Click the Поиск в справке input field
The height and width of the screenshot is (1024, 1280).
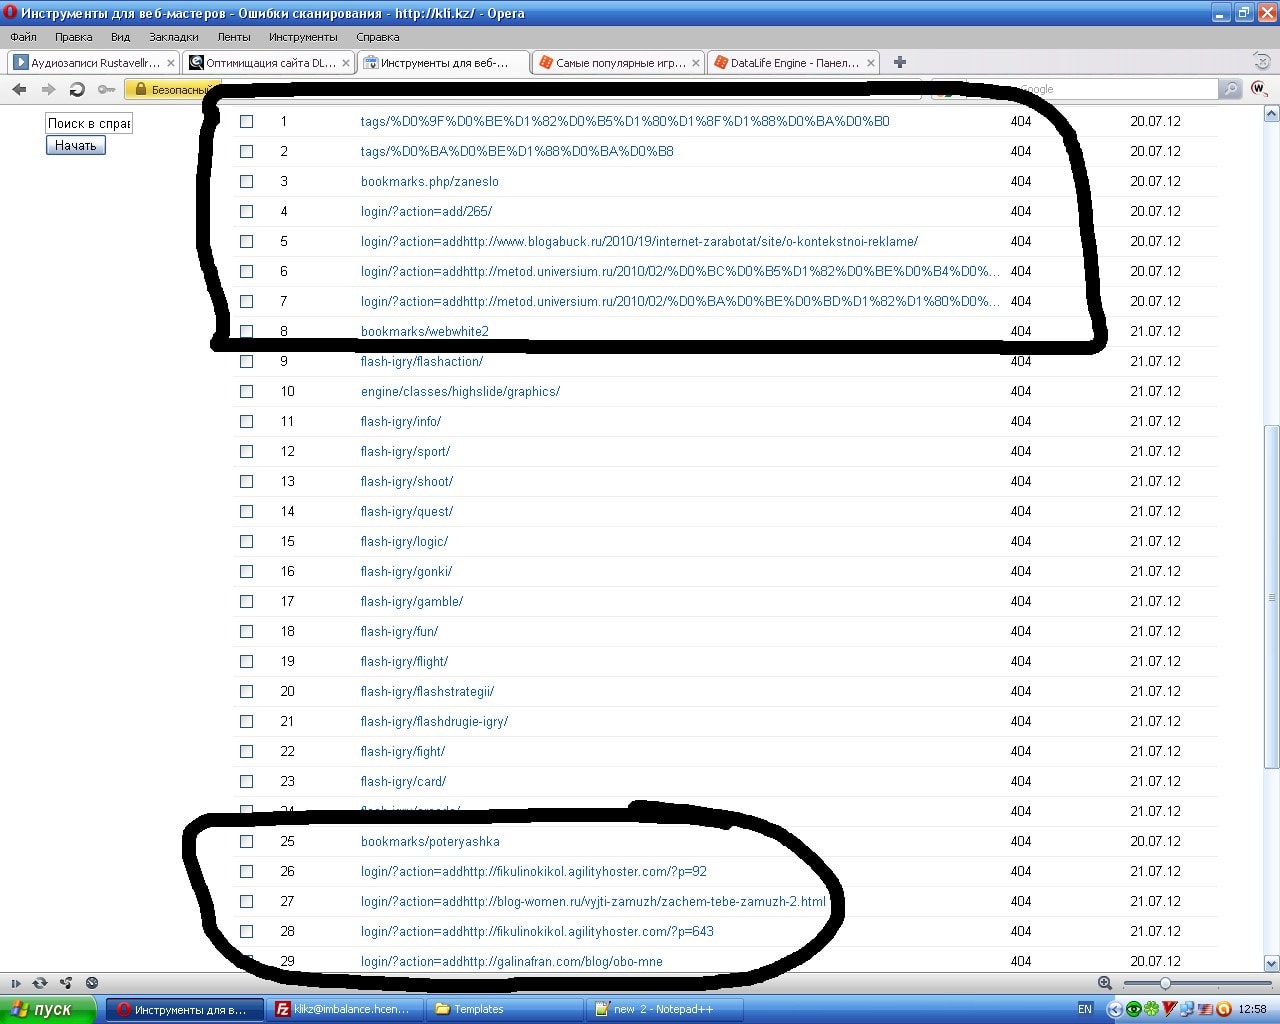point(88,123)
